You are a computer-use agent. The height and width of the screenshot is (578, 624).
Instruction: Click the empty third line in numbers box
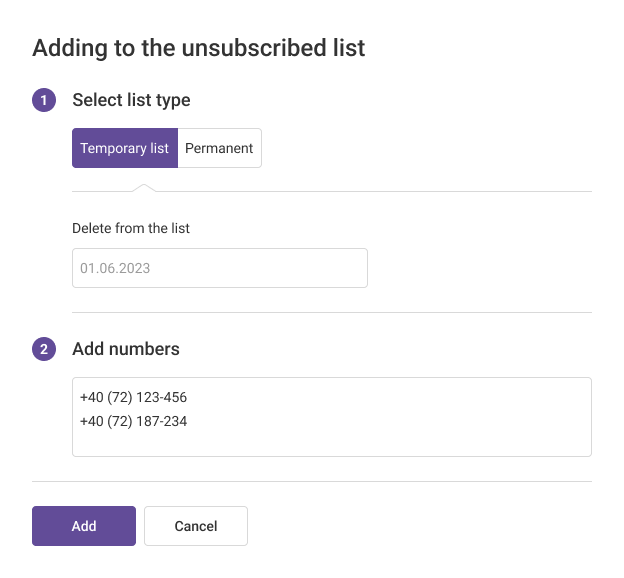[330, 443]
